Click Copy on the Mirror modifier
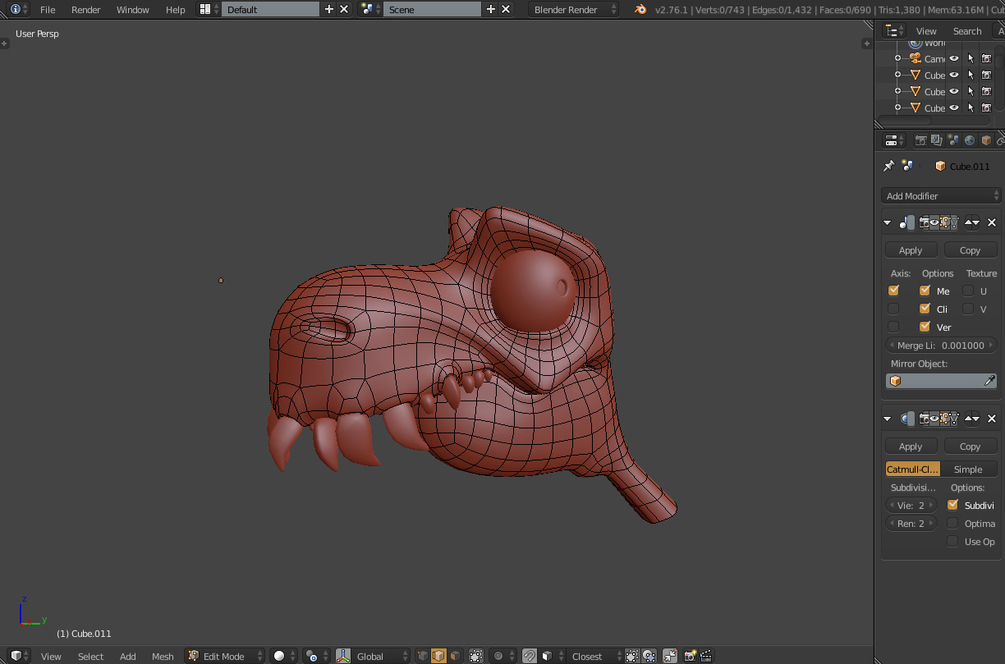 [x=970, y=250]
